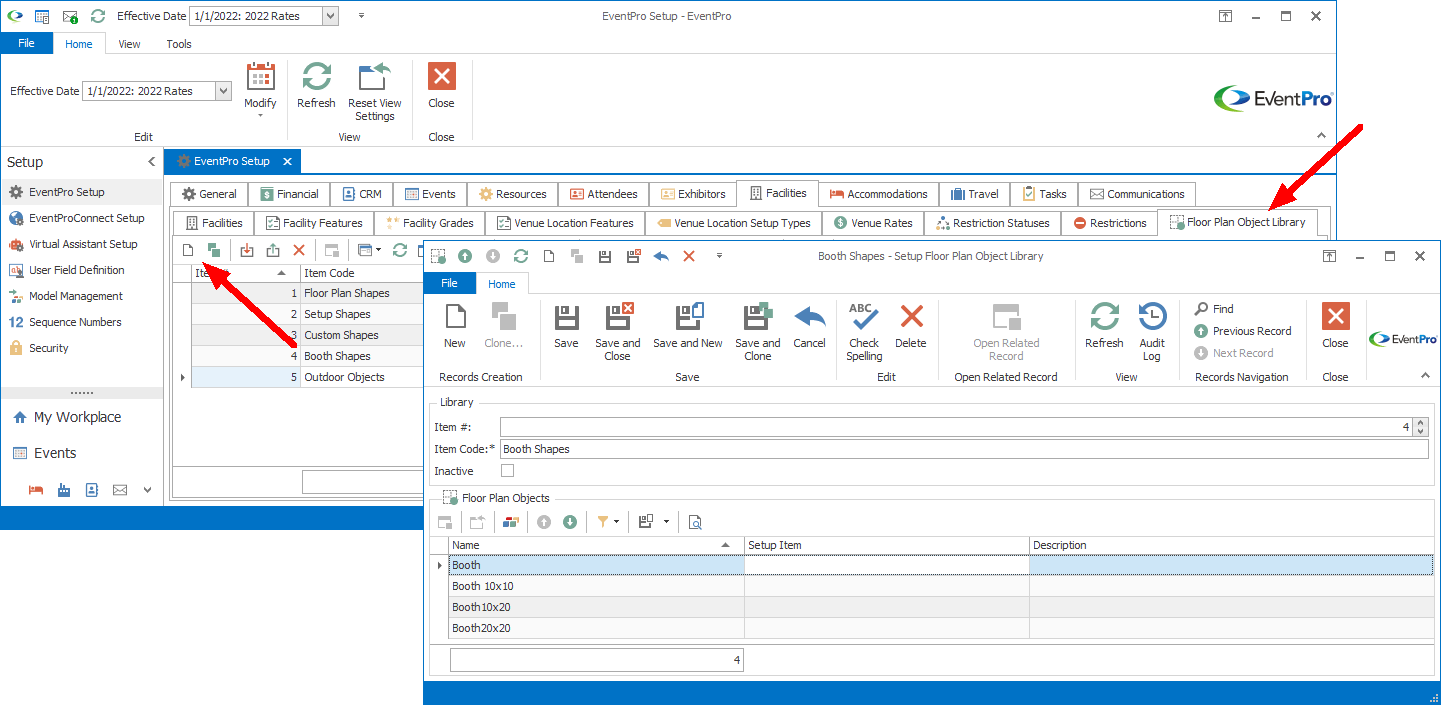
Task: Click Cancel in the Booth Shapes ribbon
Action: click(x=809, y=326)
